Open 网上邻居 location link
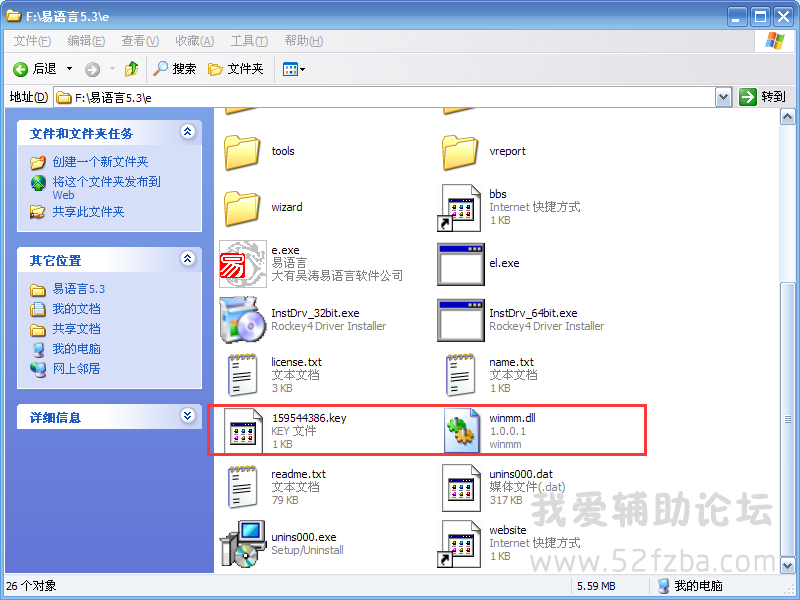This screenshot has width=800, height=600. click(x=77, y=368)
